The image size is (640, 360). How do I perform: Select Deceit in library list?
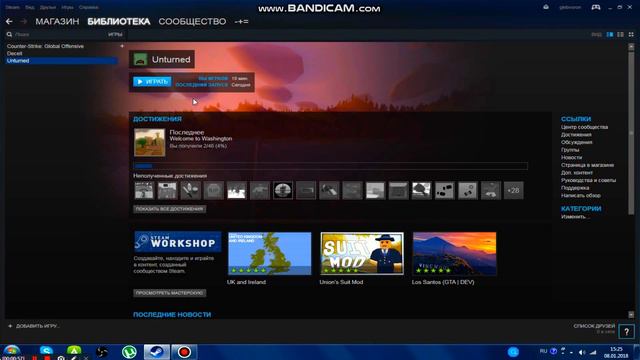(x=15, y=53)
